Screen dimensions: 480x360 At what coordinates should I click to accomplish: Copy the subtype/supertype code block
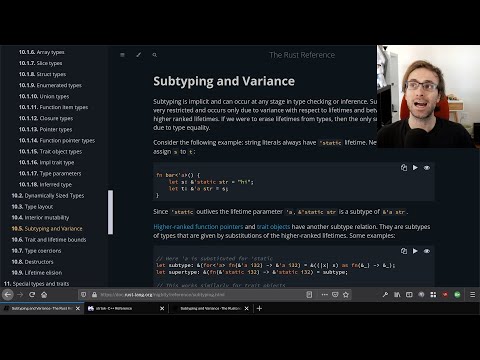[404, 251]
